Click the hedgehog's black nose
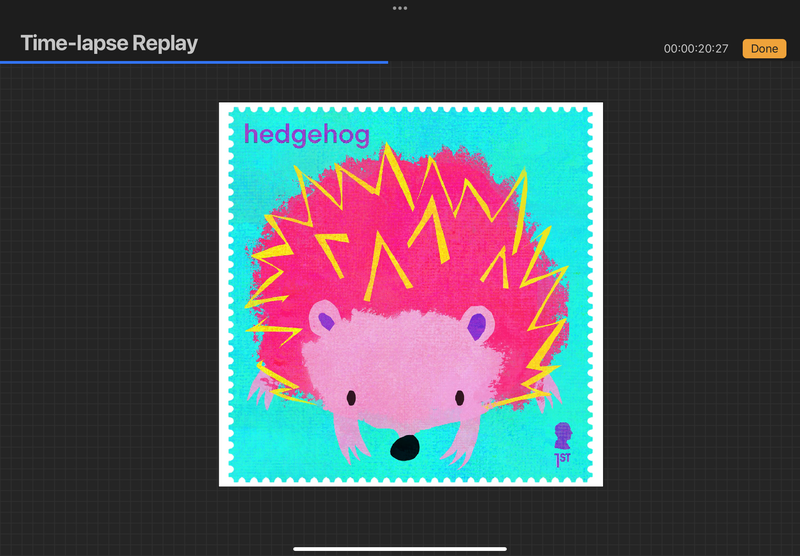This screenshot has height=556, width=800. tap(404, 448)
